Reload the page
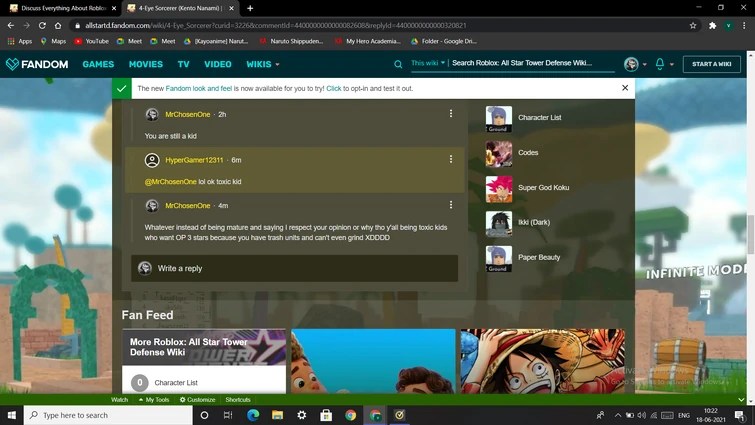The image size is (755, 425). click(x=42, y=25)
